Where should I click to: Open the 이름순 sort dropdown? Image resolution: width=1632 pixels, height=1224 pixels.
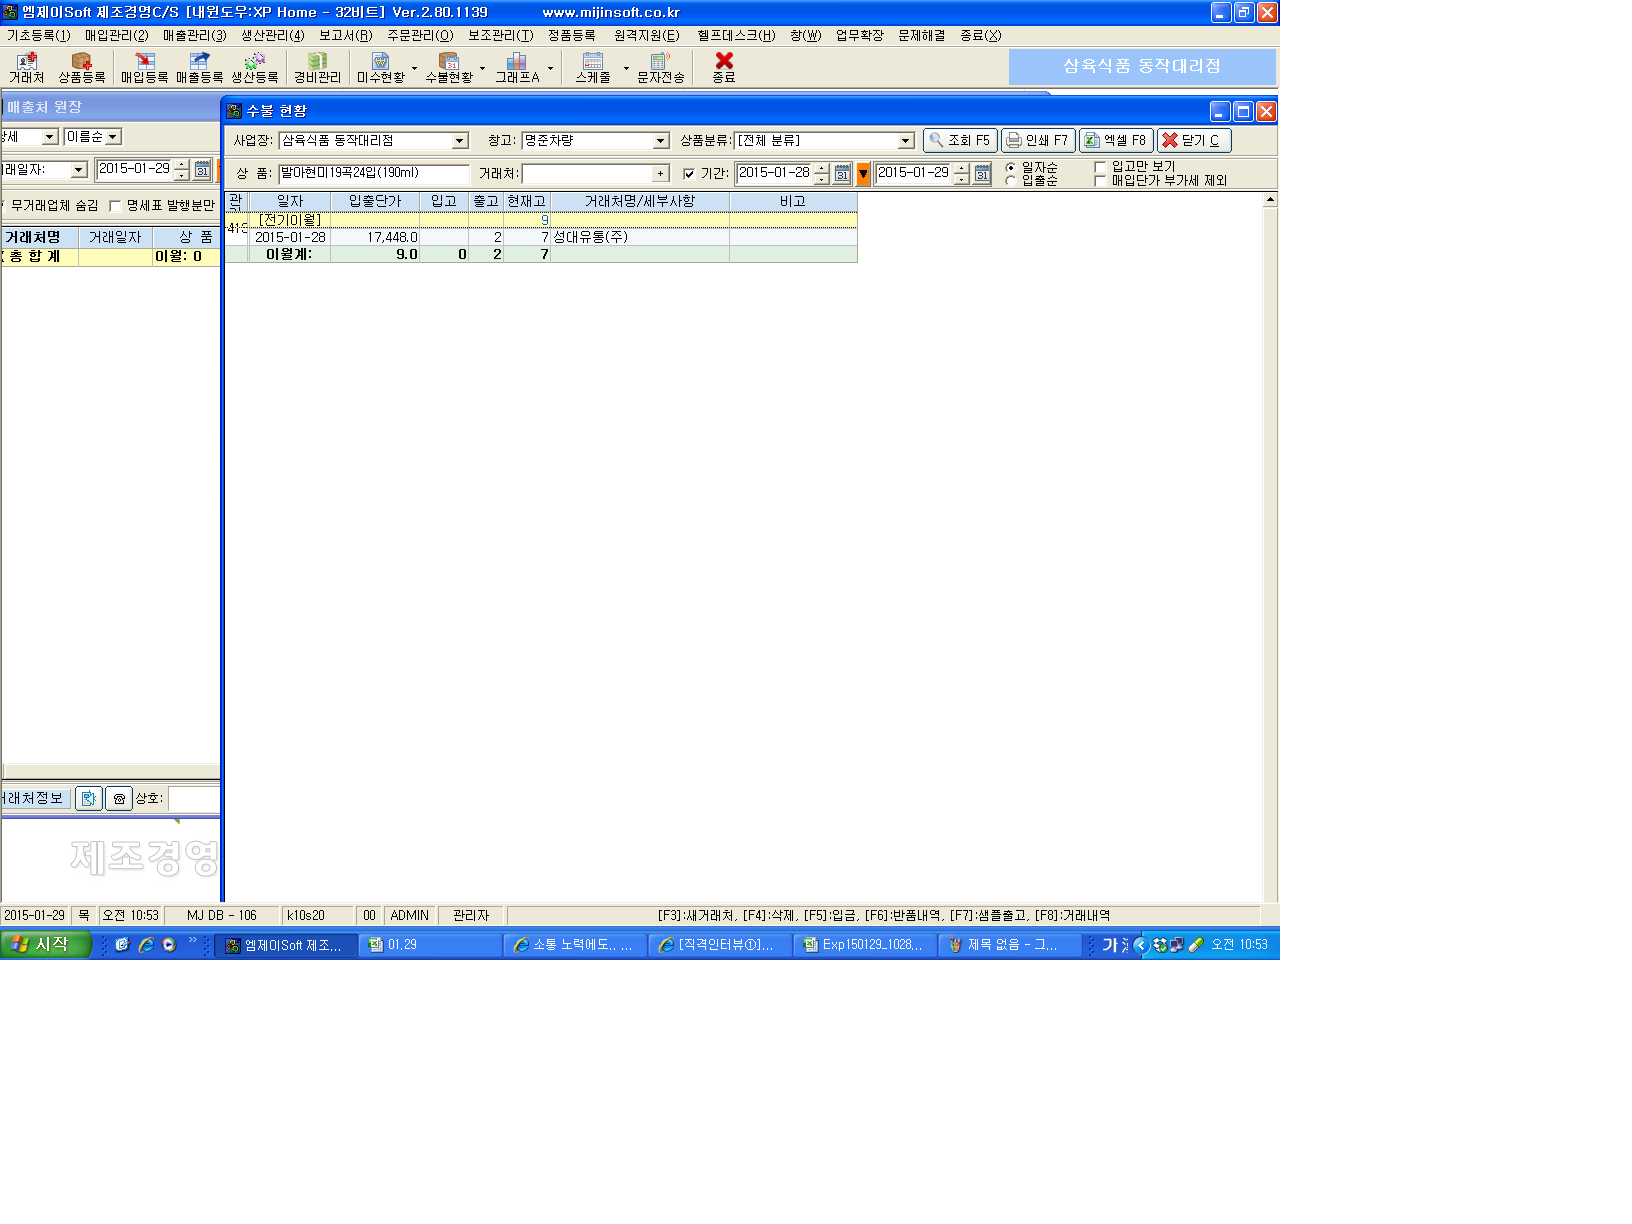113,137
